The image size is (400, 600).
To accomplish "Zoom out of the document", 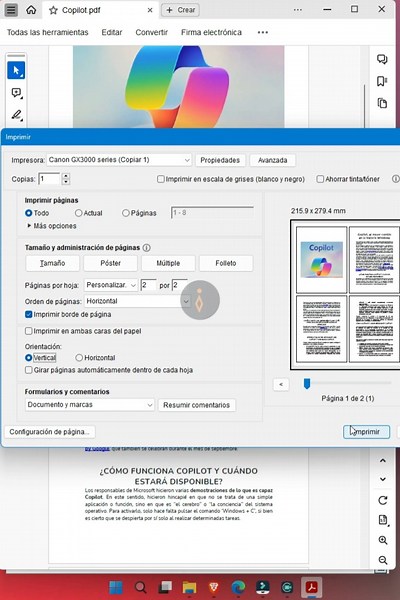I will pyautogui.click(x=382, y=560).
